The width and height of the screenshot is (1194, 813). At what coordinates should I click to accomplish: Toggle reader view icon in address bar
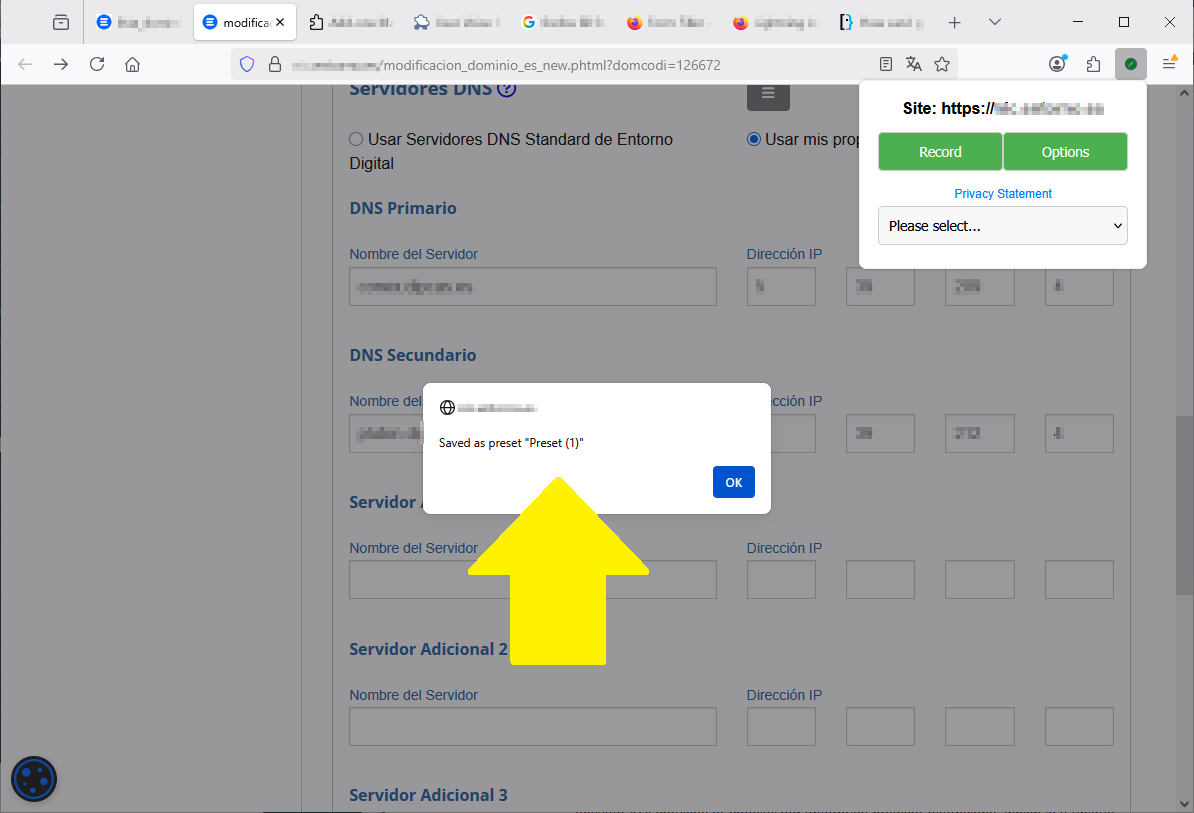885,64
